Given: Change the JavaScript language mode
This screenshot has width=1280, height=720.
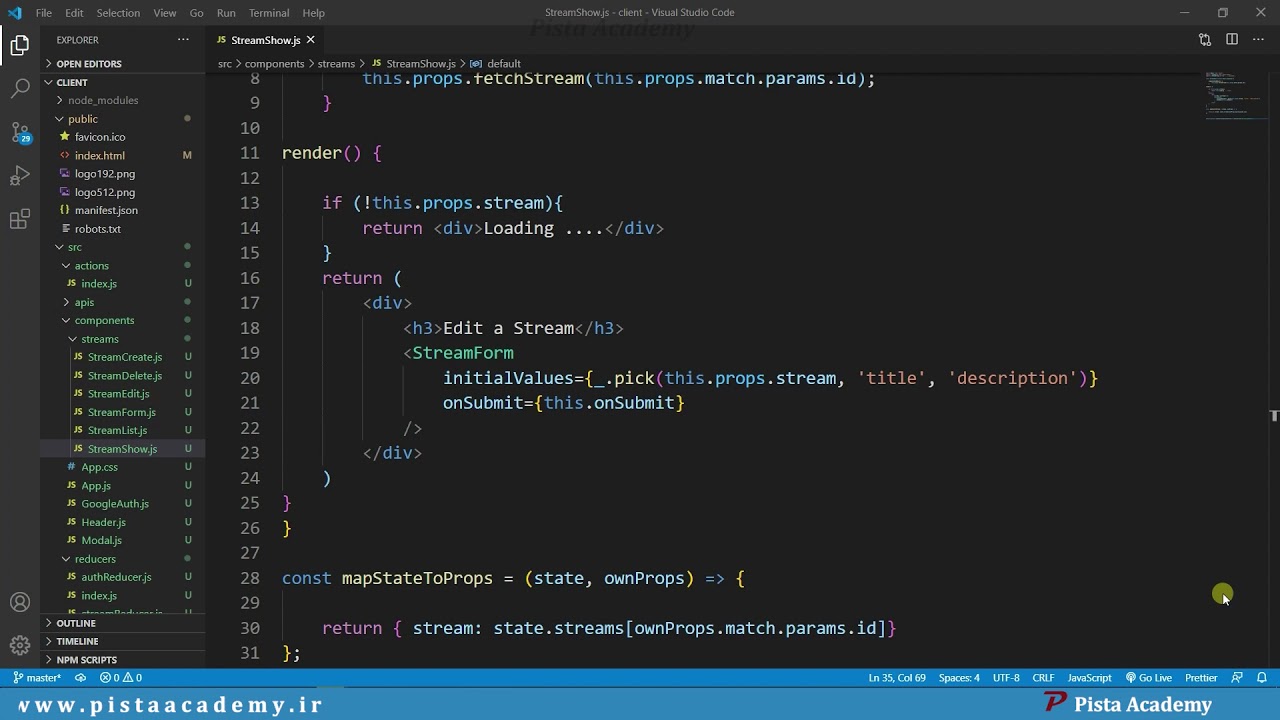Looking at the screenshot, I should pos(1089,678).
